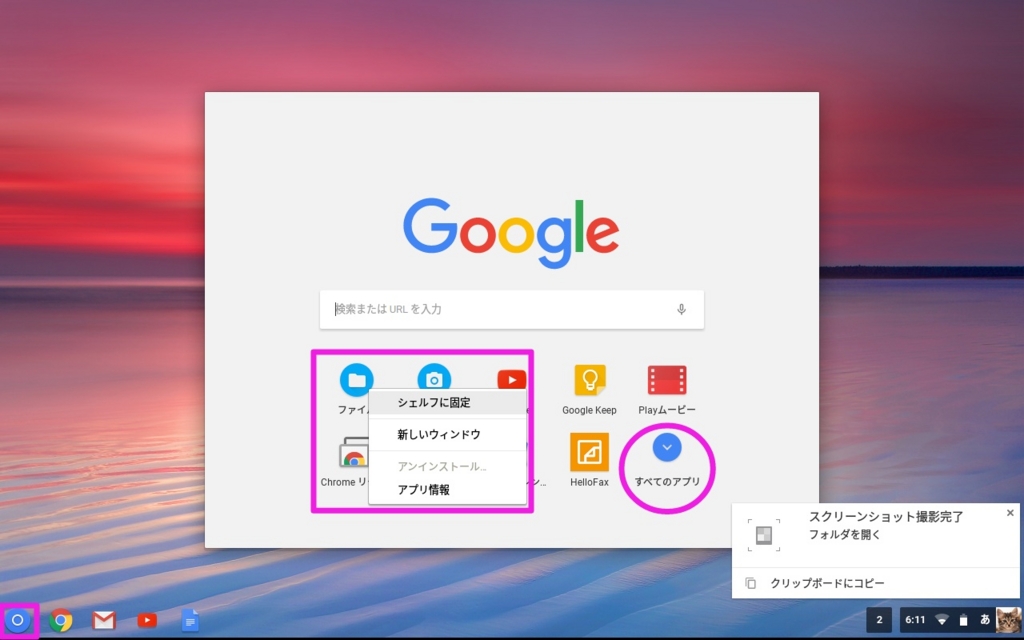Open the notification count indicator showing 2
The width and height of the screenshot is (1024, 640).
[879, 620]
